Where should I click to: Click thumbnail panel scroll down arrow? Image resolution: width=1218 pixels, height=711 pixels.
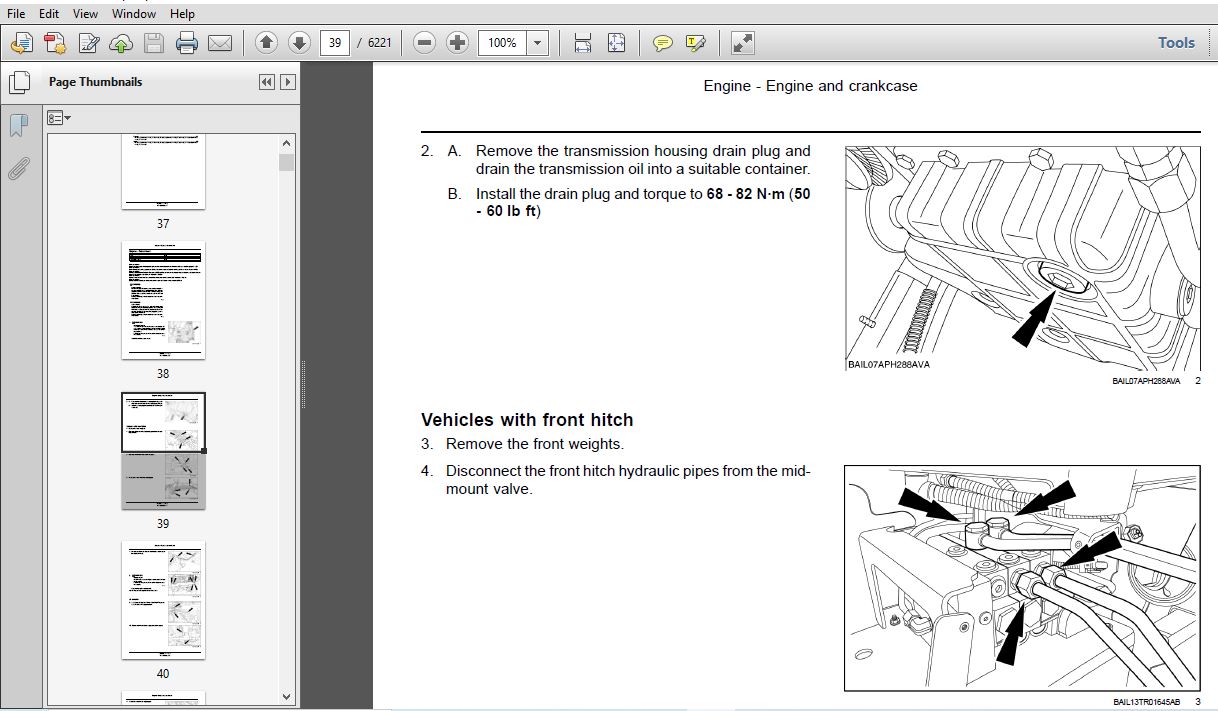[x=287, y=696]
